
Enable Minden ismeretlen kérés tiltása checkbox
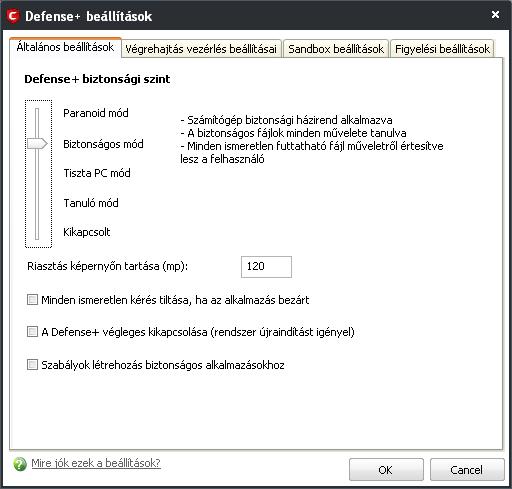(x=32, y=300)
